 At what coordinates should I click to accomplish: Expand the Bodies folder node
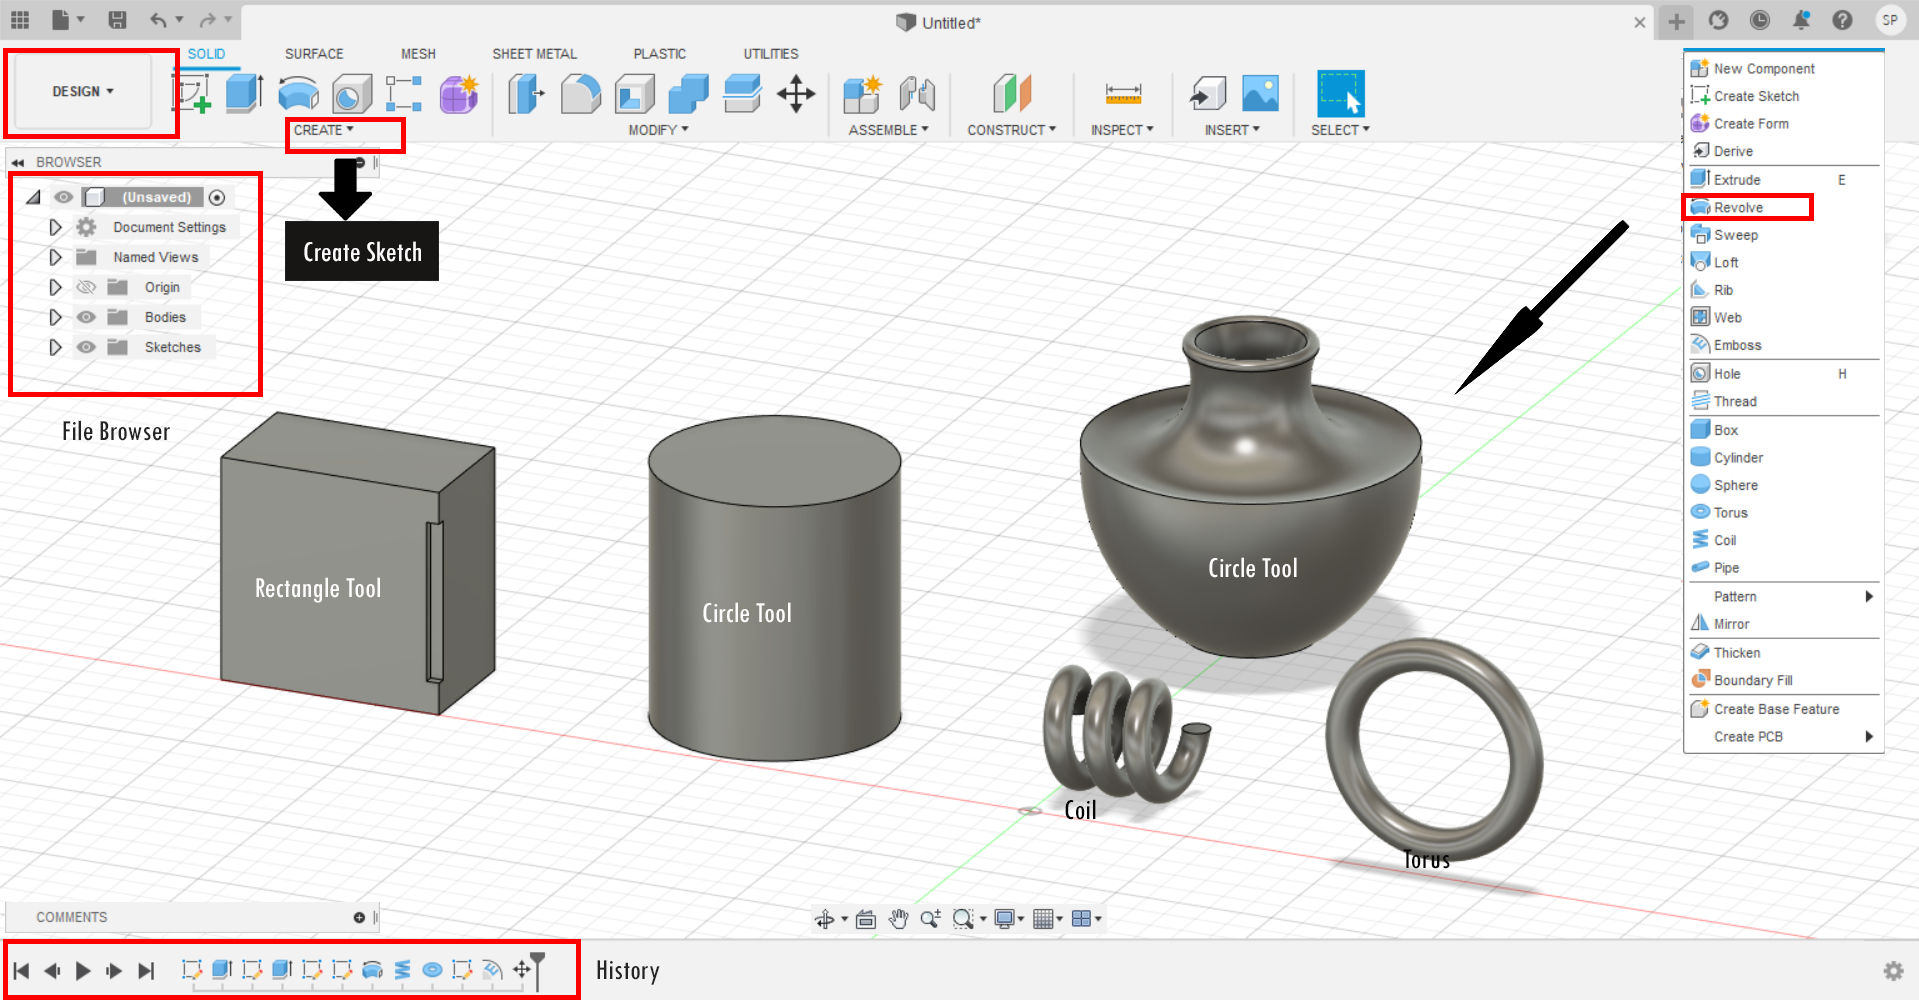point(56,317)
